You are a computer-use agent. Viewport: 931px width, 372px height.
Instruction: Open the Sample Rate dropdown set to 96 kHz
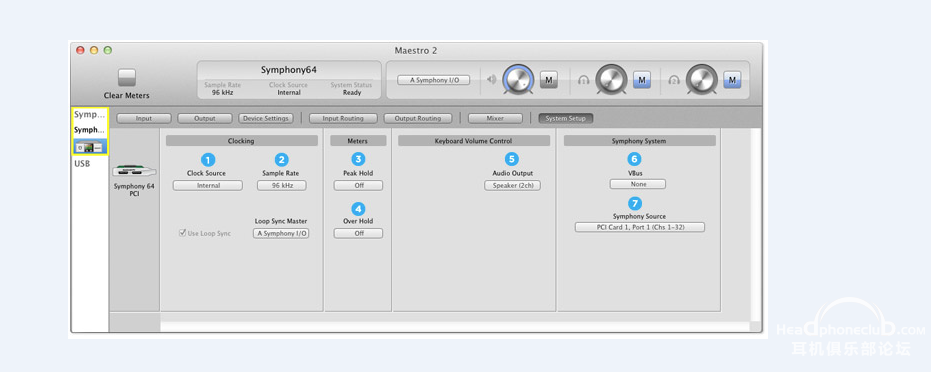[x=281, y=186]
